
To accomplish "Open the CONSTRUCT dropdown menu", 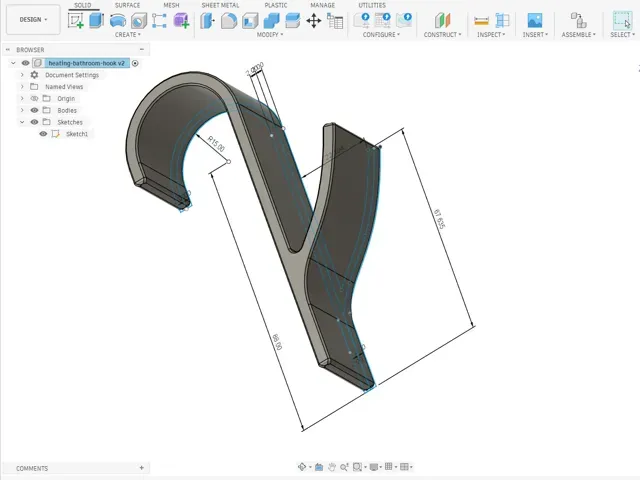I will click(x=442, y=35).
